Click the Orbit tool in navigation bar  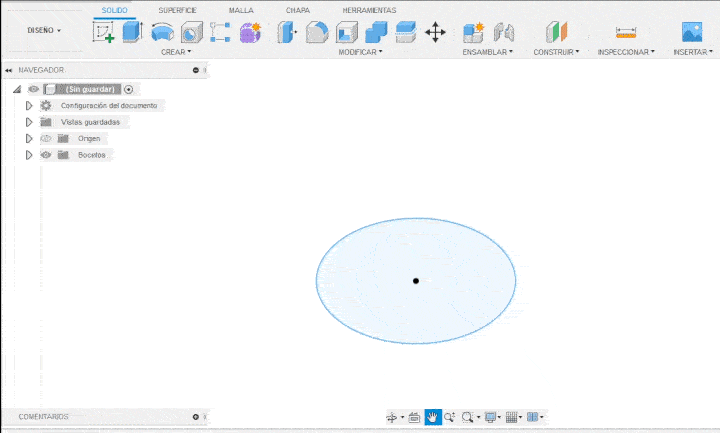point(392,417)
